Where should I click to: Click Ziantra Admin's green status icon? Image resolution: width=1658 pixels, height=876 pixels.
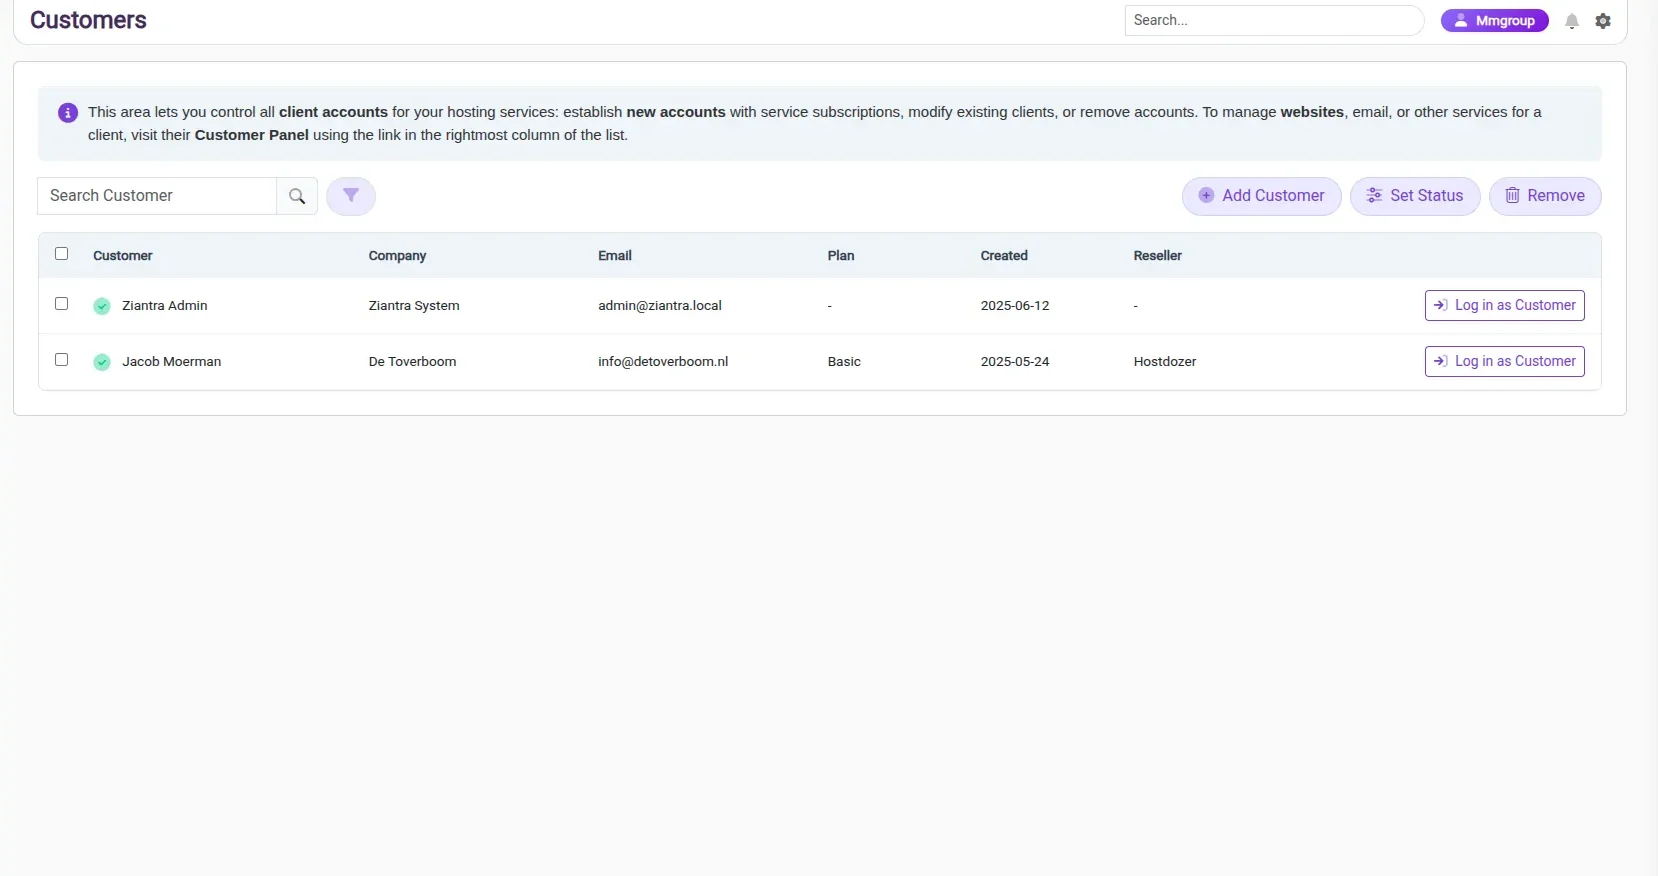102,306
